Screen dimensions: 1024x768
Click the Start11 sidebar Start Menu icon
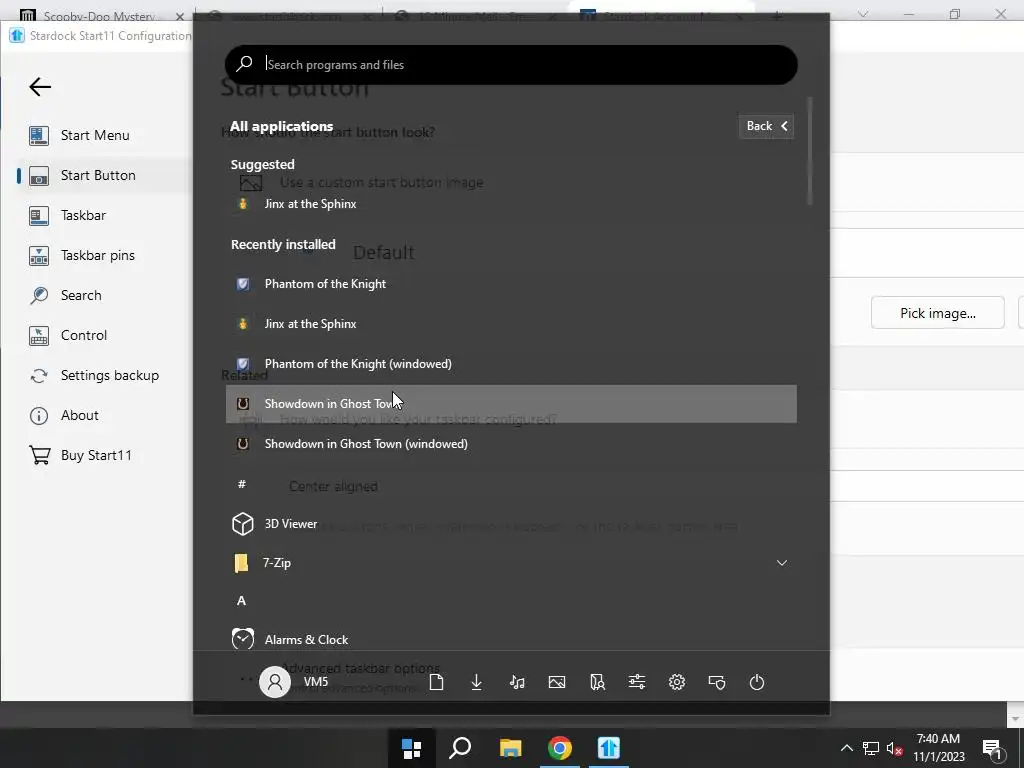click(39, 135)
